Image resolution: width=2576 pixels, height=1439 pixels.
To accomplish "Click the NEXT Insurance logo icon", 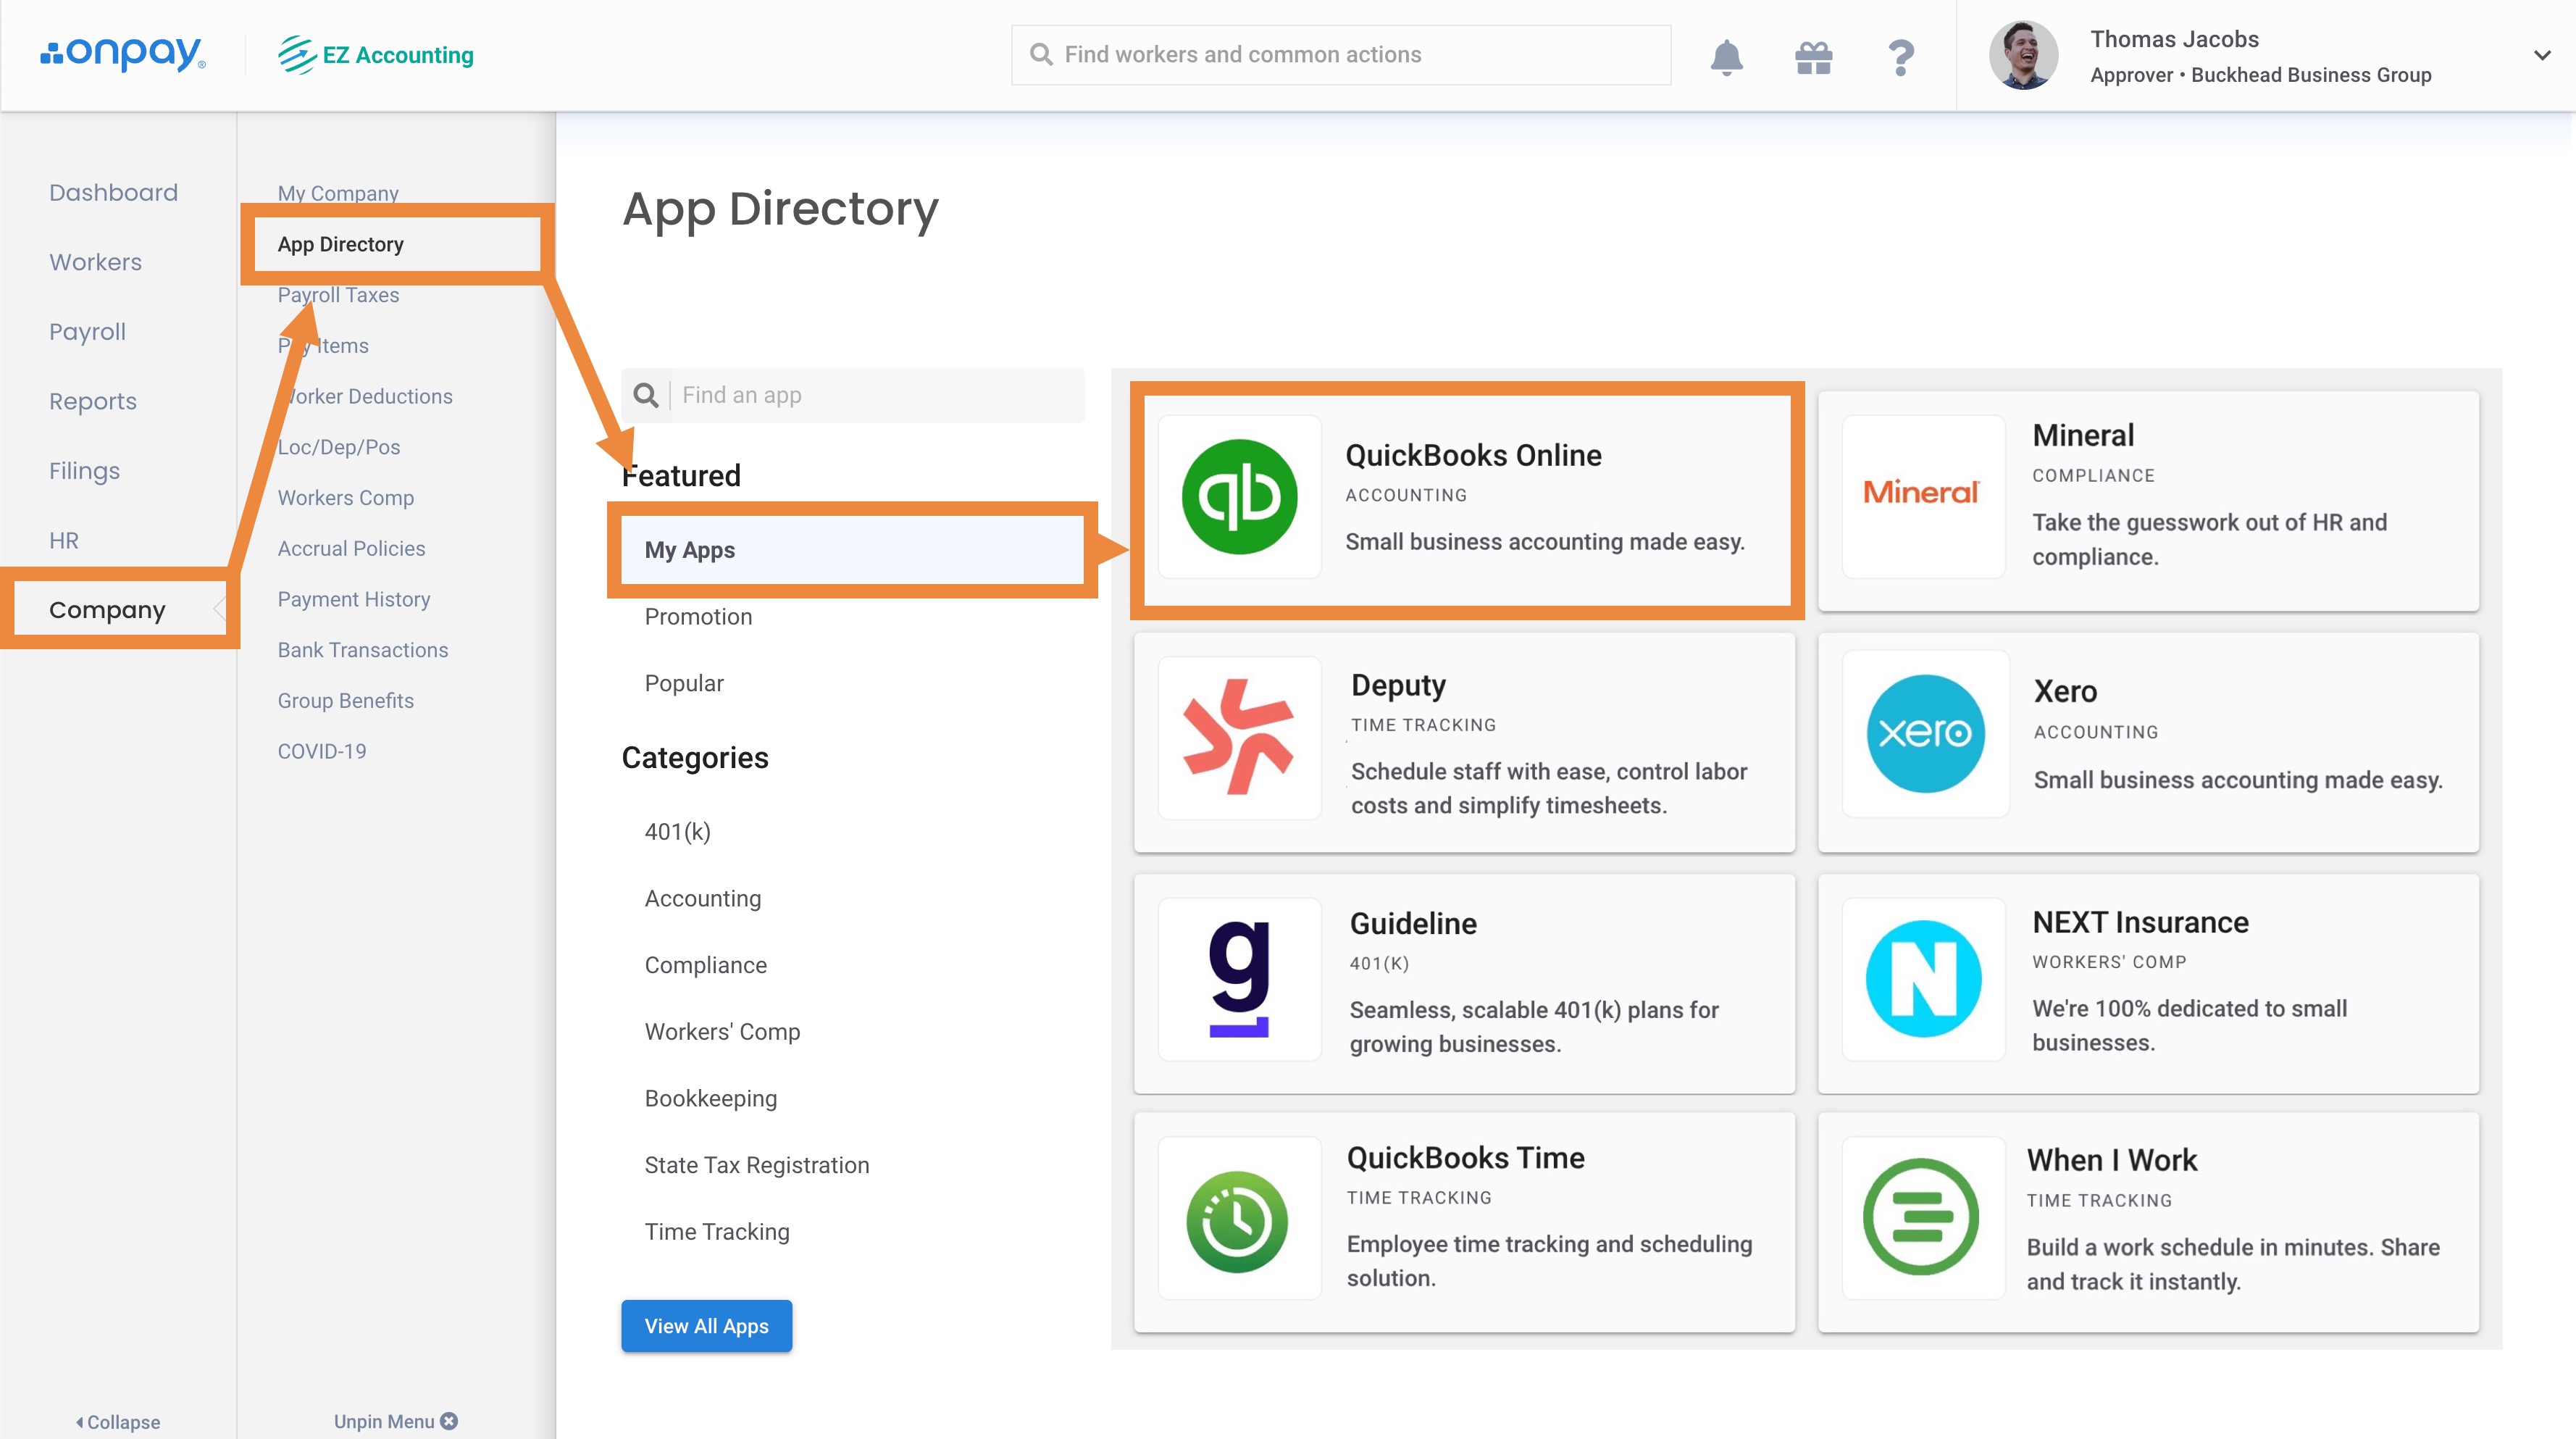I will click(1923, 978).
